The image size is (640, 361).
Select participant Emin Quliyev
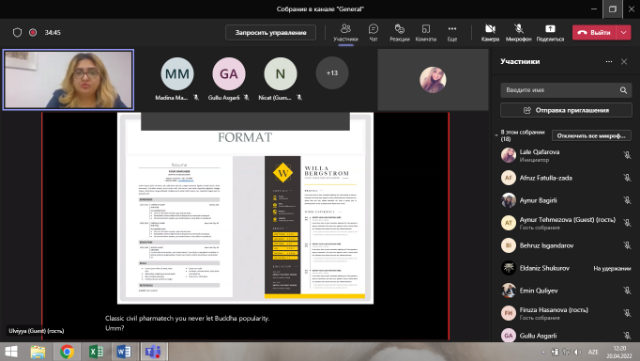click(566, 290)
